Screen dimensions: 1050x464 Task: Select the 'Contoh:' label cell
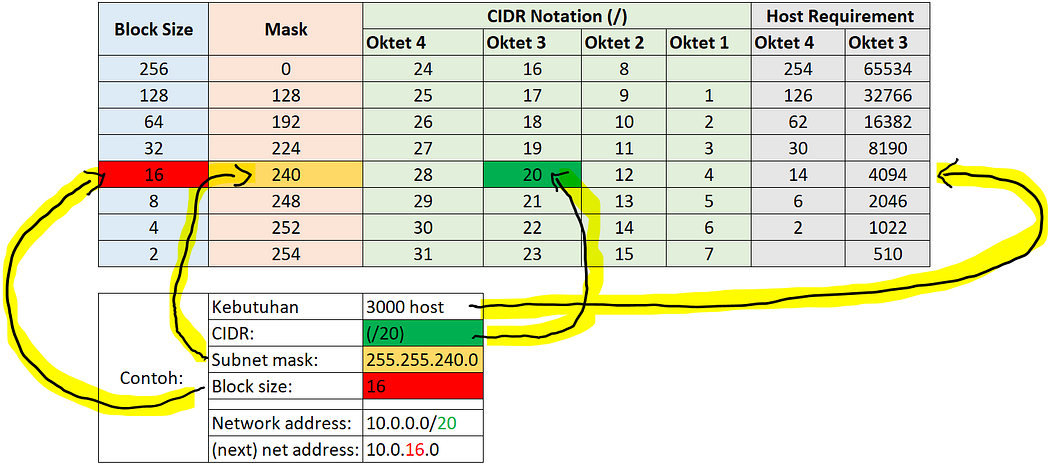(x=153, y=378)
